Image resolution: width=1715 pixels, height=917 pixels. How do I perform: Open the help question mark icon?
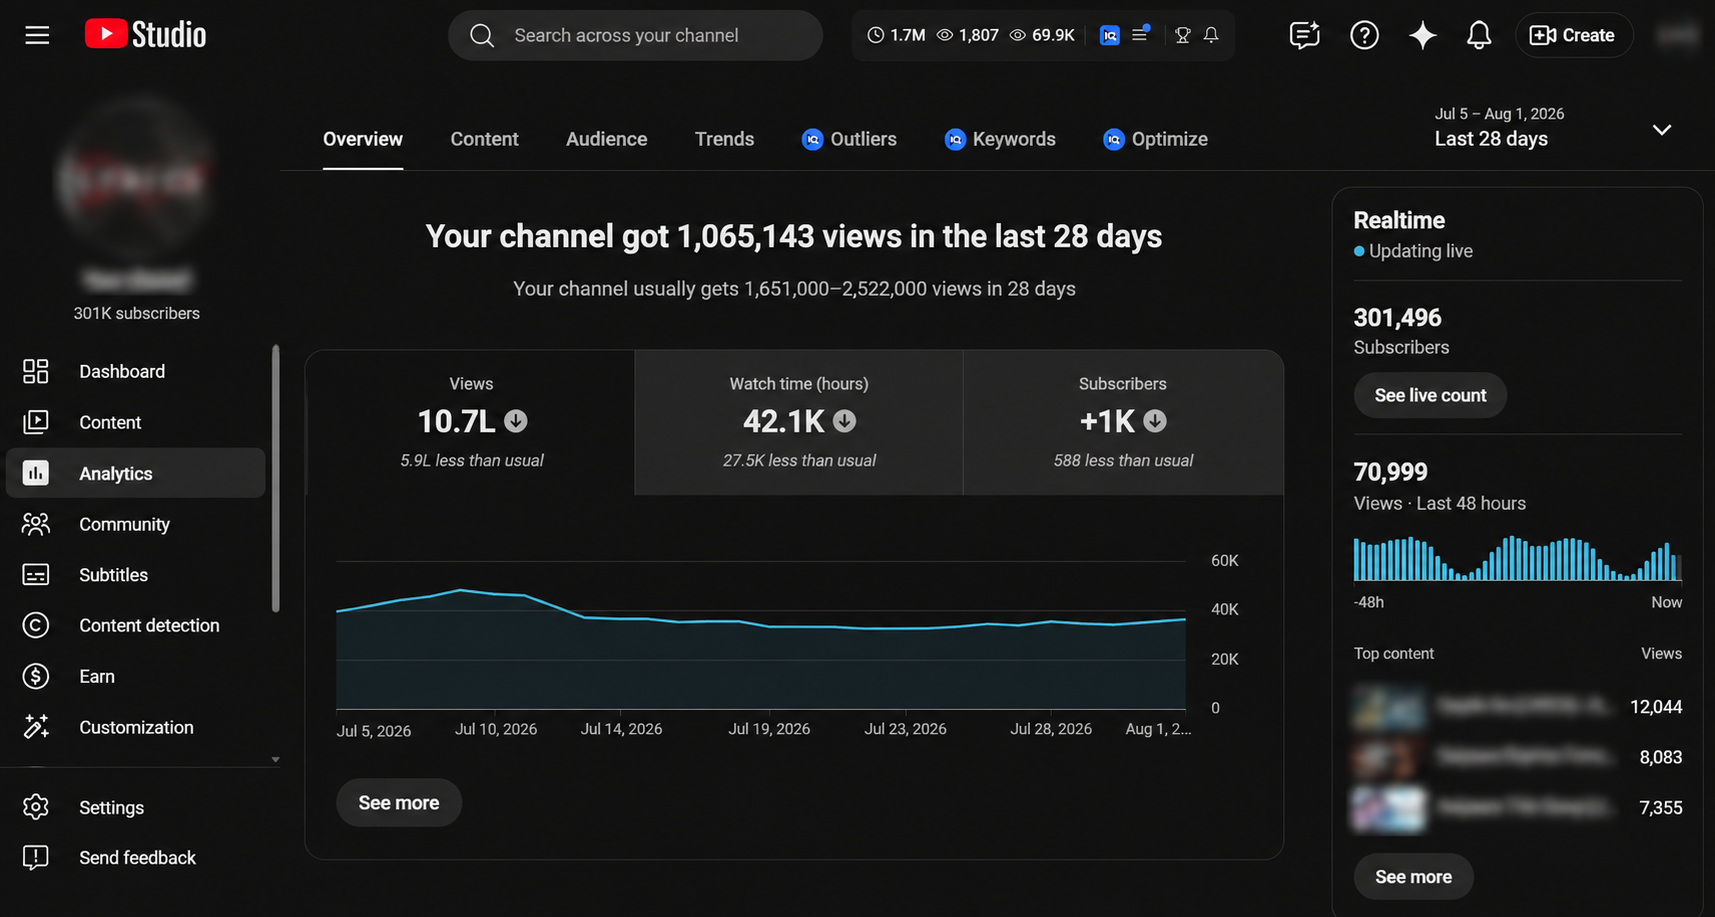(x=1364, y=35)
